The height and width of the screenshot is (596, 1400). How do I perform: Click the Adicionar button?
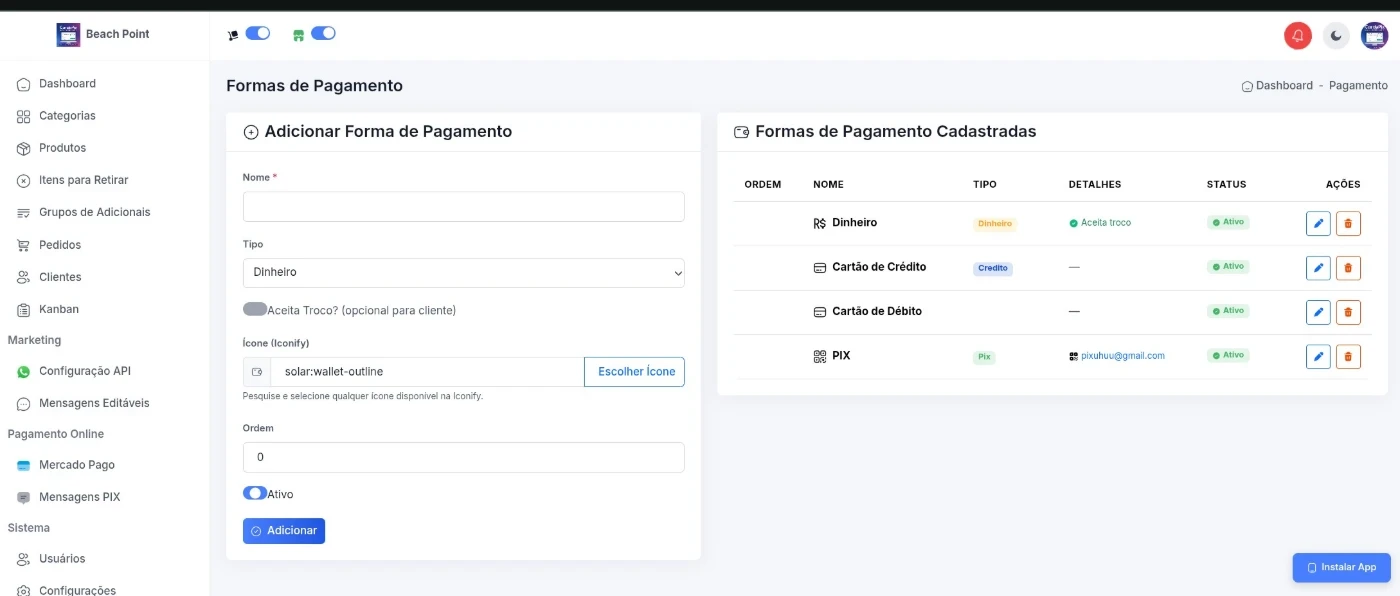284,531
